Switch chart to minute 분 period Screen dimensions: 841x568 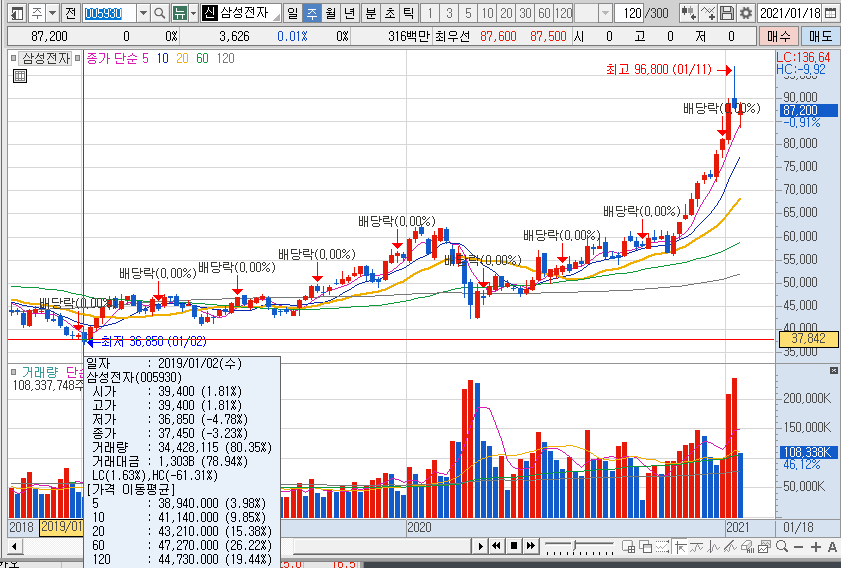pyautogui.click(x=371, y=13)
